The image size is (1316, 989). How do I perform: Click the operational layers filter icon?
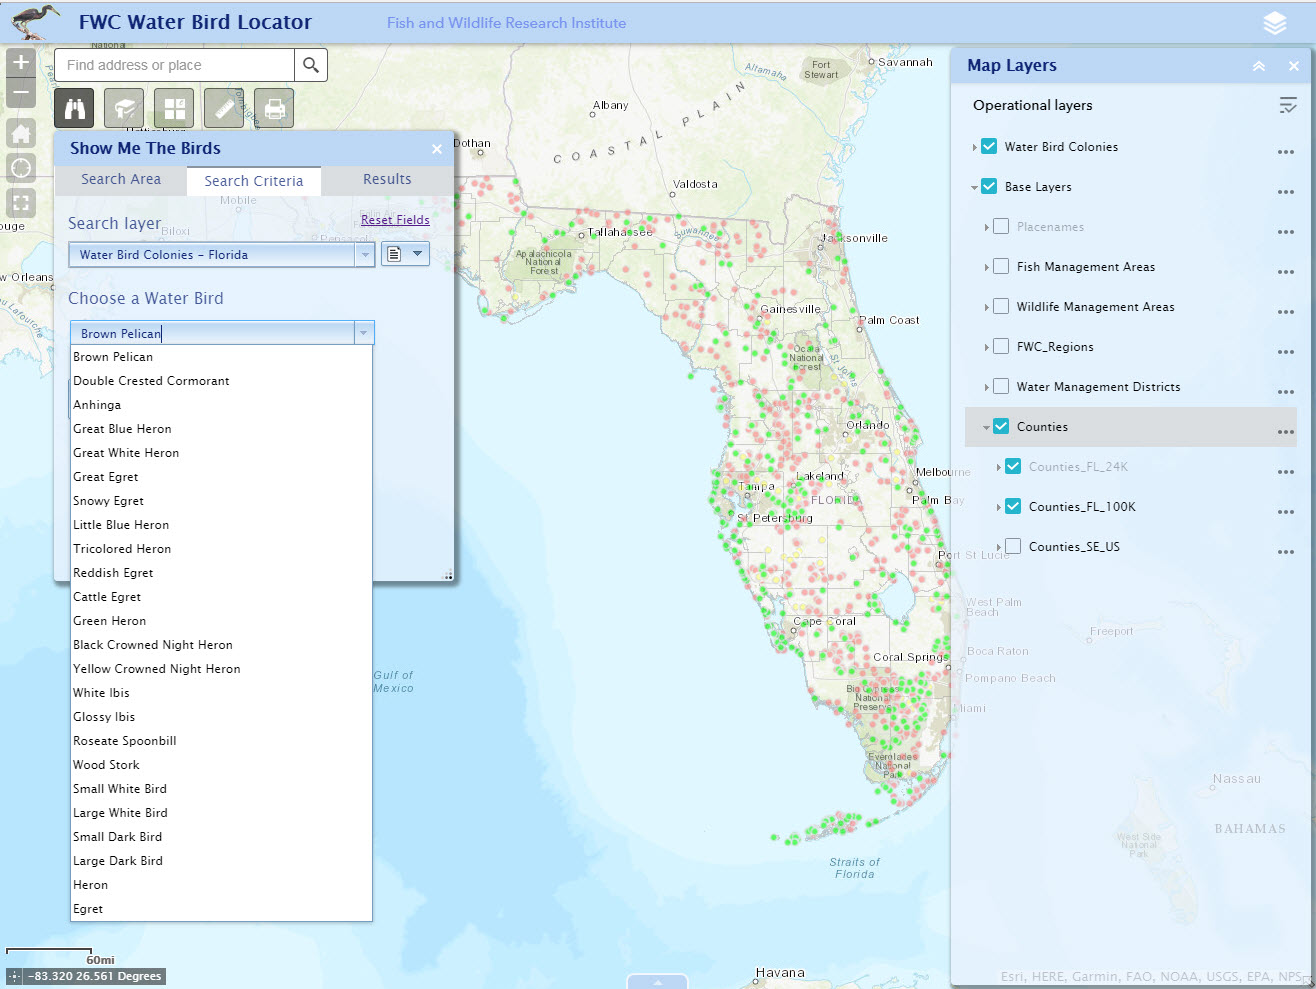tap(1288, 105)
